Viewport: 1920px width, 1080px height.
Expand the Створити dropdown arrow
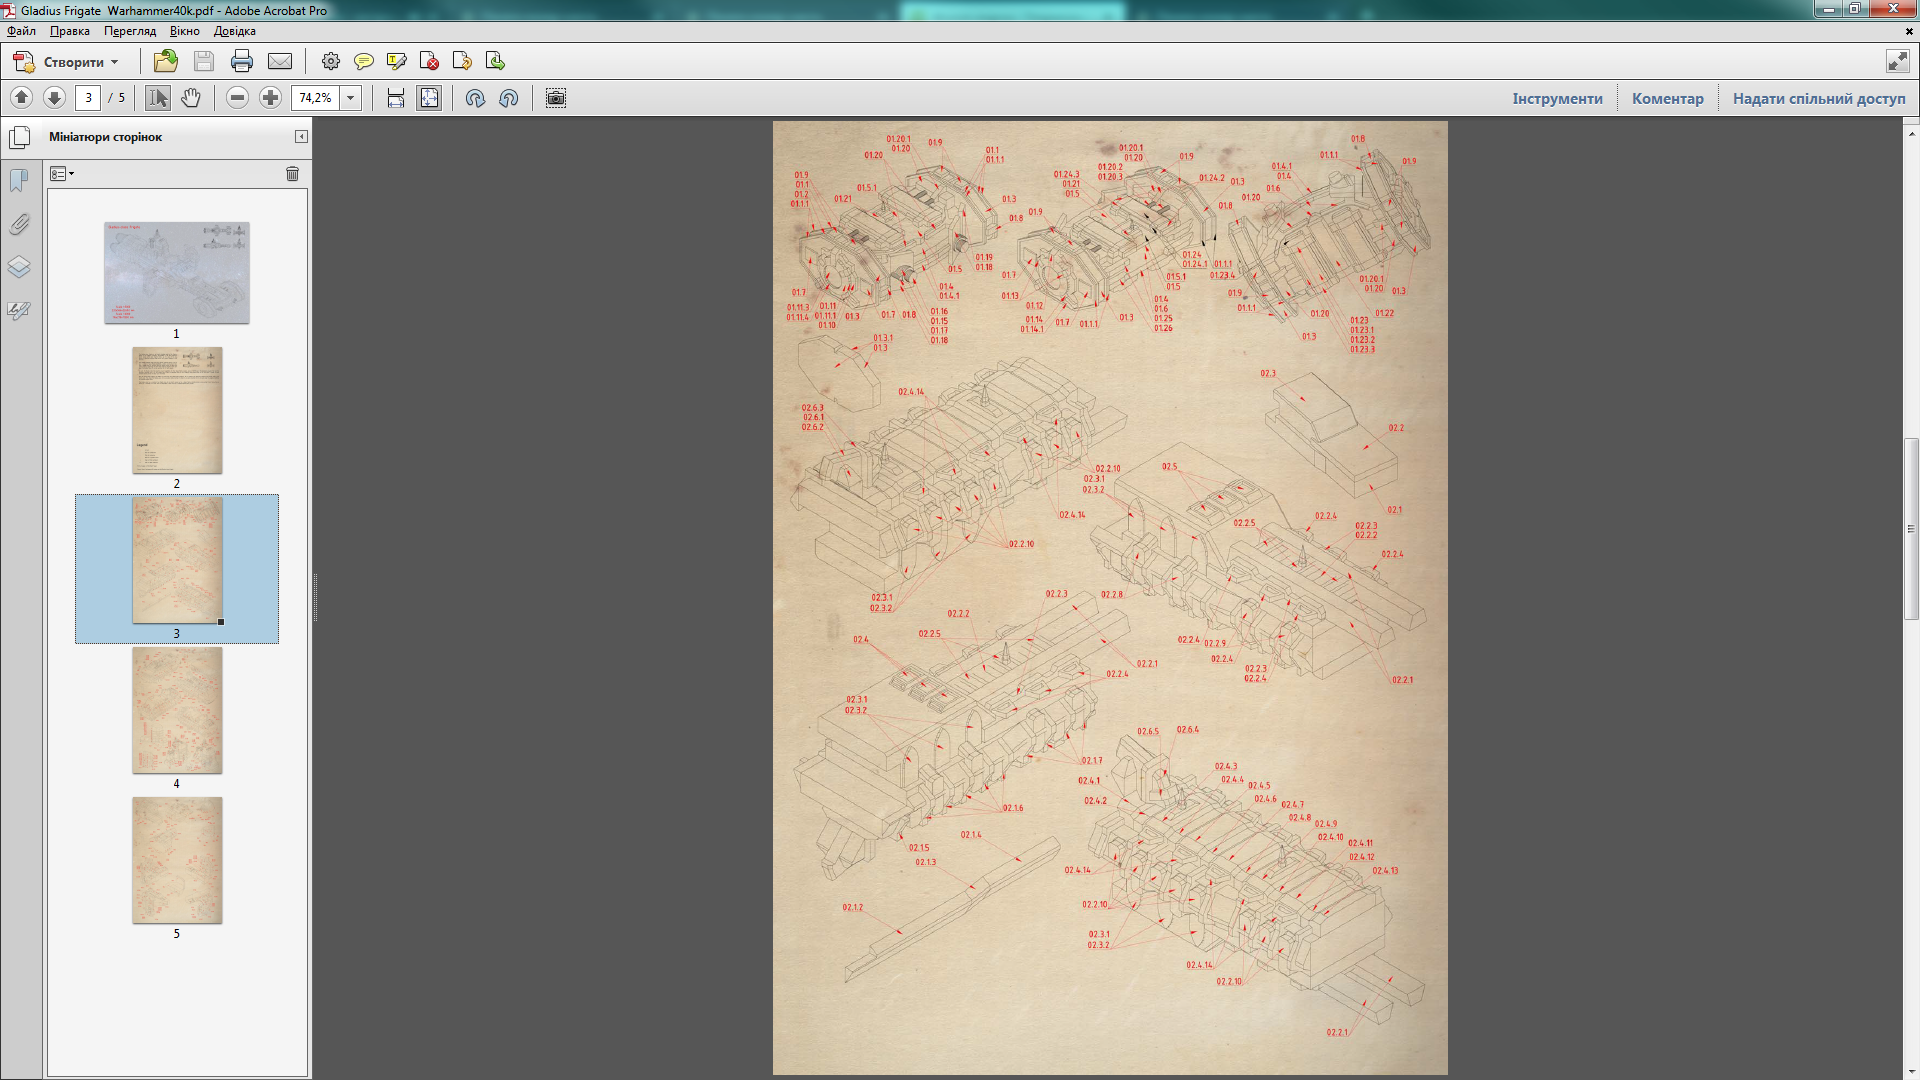pyautogui.click(x=115, y=62)
